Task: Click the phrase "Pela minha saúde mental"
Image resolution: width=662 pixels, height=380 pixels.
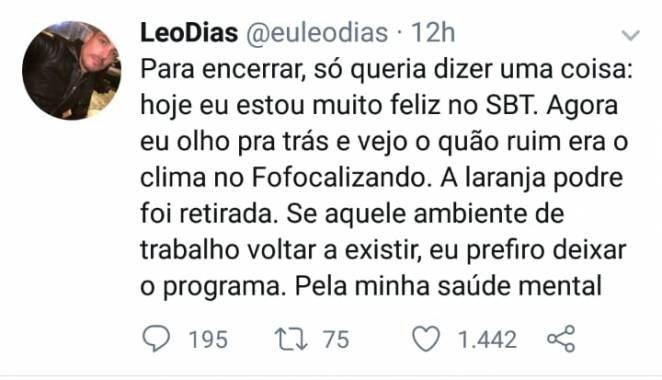Action: 448,286
